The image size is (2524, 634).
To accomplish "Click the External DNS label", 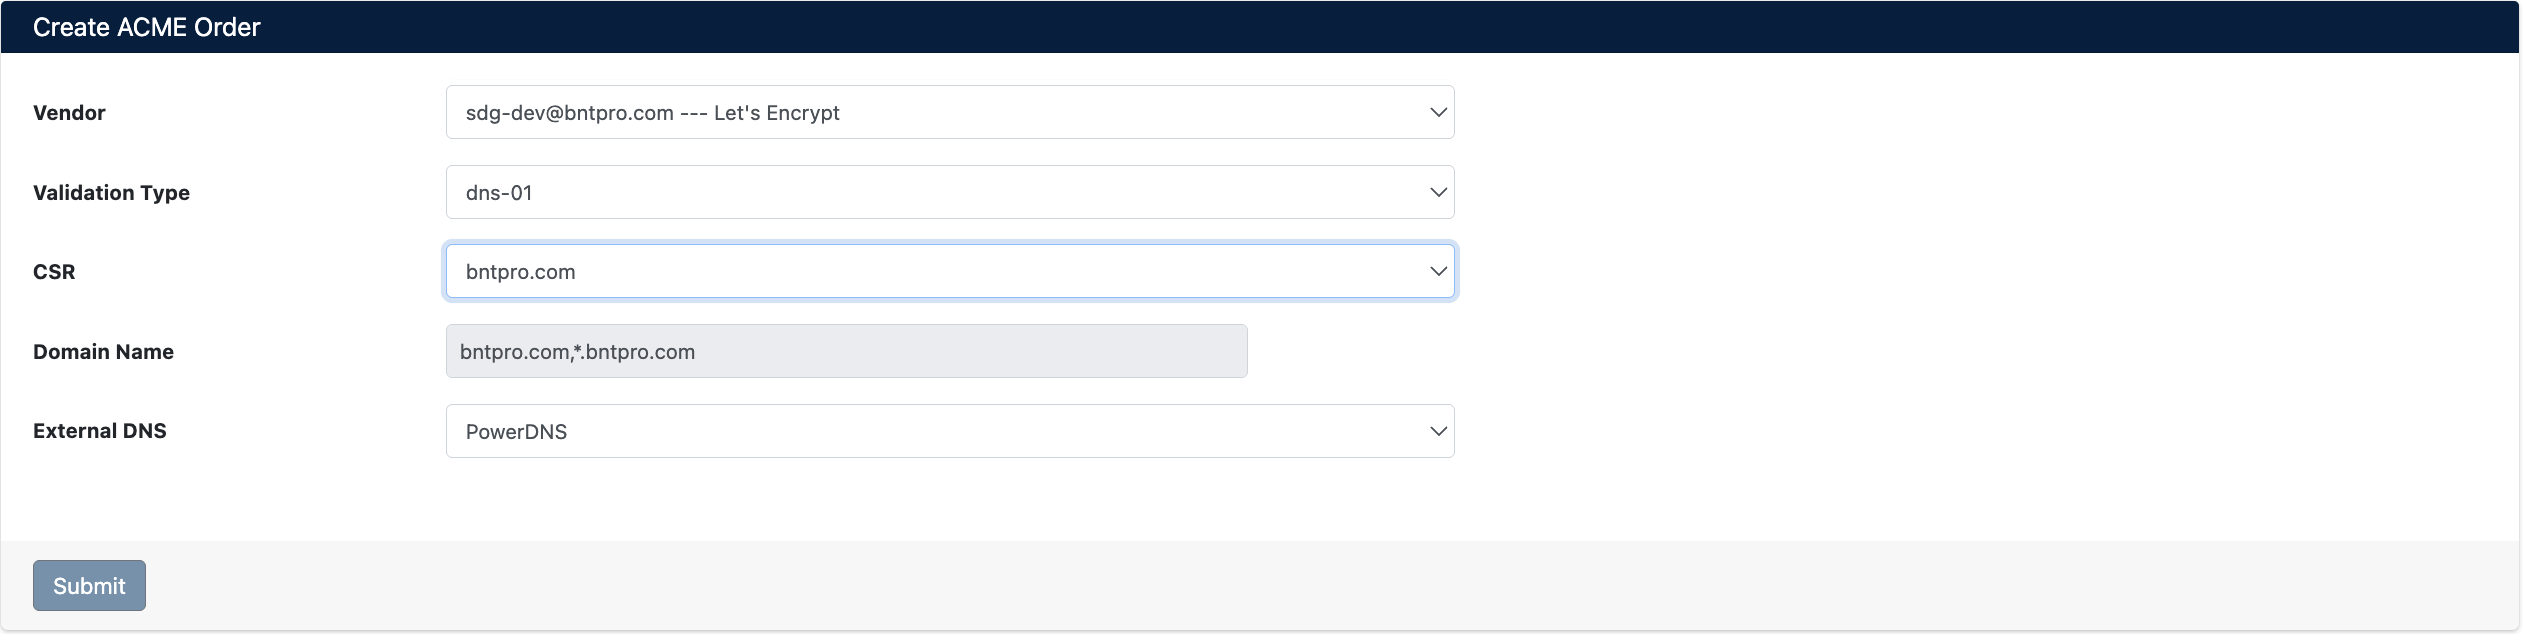I will point(100,431).
